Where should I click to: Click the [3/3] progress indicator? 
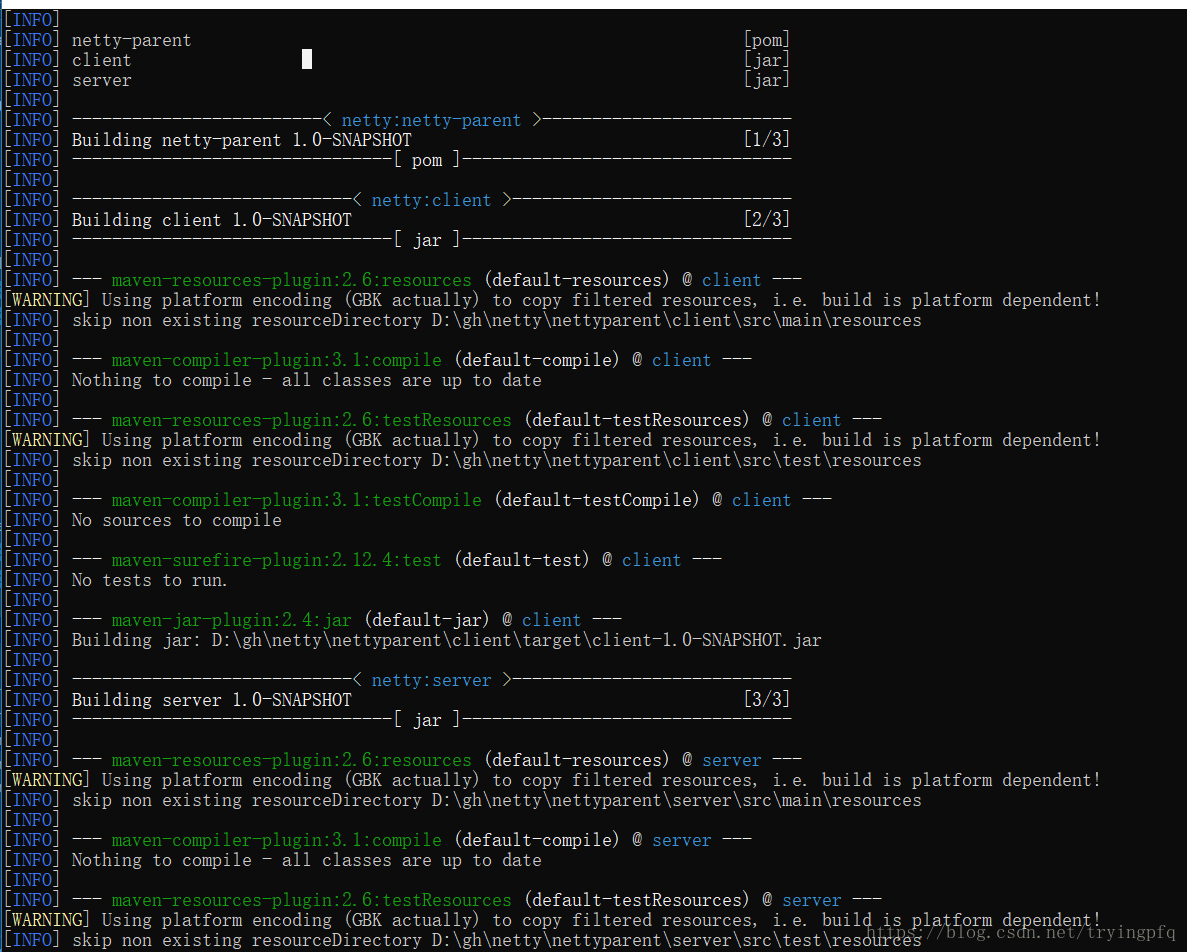pyautogui.click(x=766, y=699)
